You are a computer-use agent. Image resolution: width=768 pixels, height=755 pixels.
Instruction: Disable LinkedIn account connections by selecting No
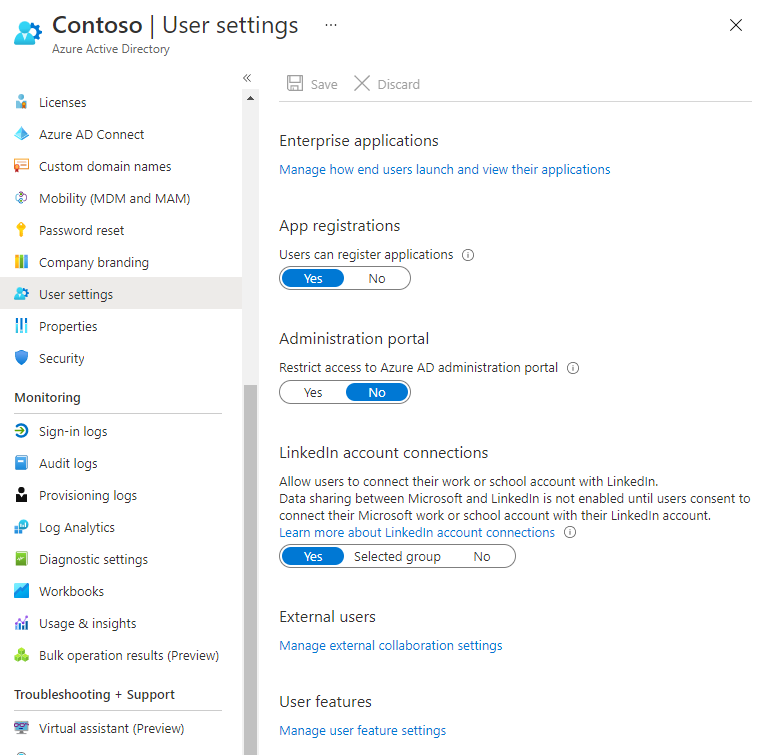(482, 557)
